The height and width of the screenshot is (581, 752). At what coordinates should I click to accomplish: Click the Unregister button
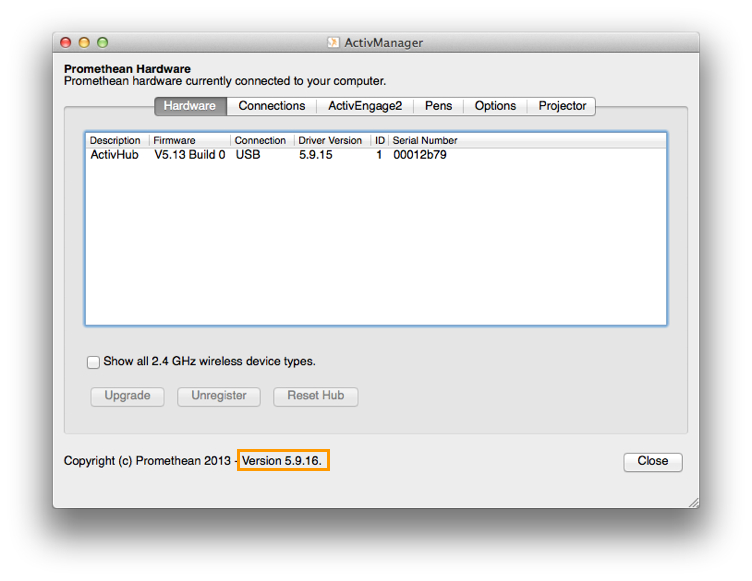(x=219, y=396)
